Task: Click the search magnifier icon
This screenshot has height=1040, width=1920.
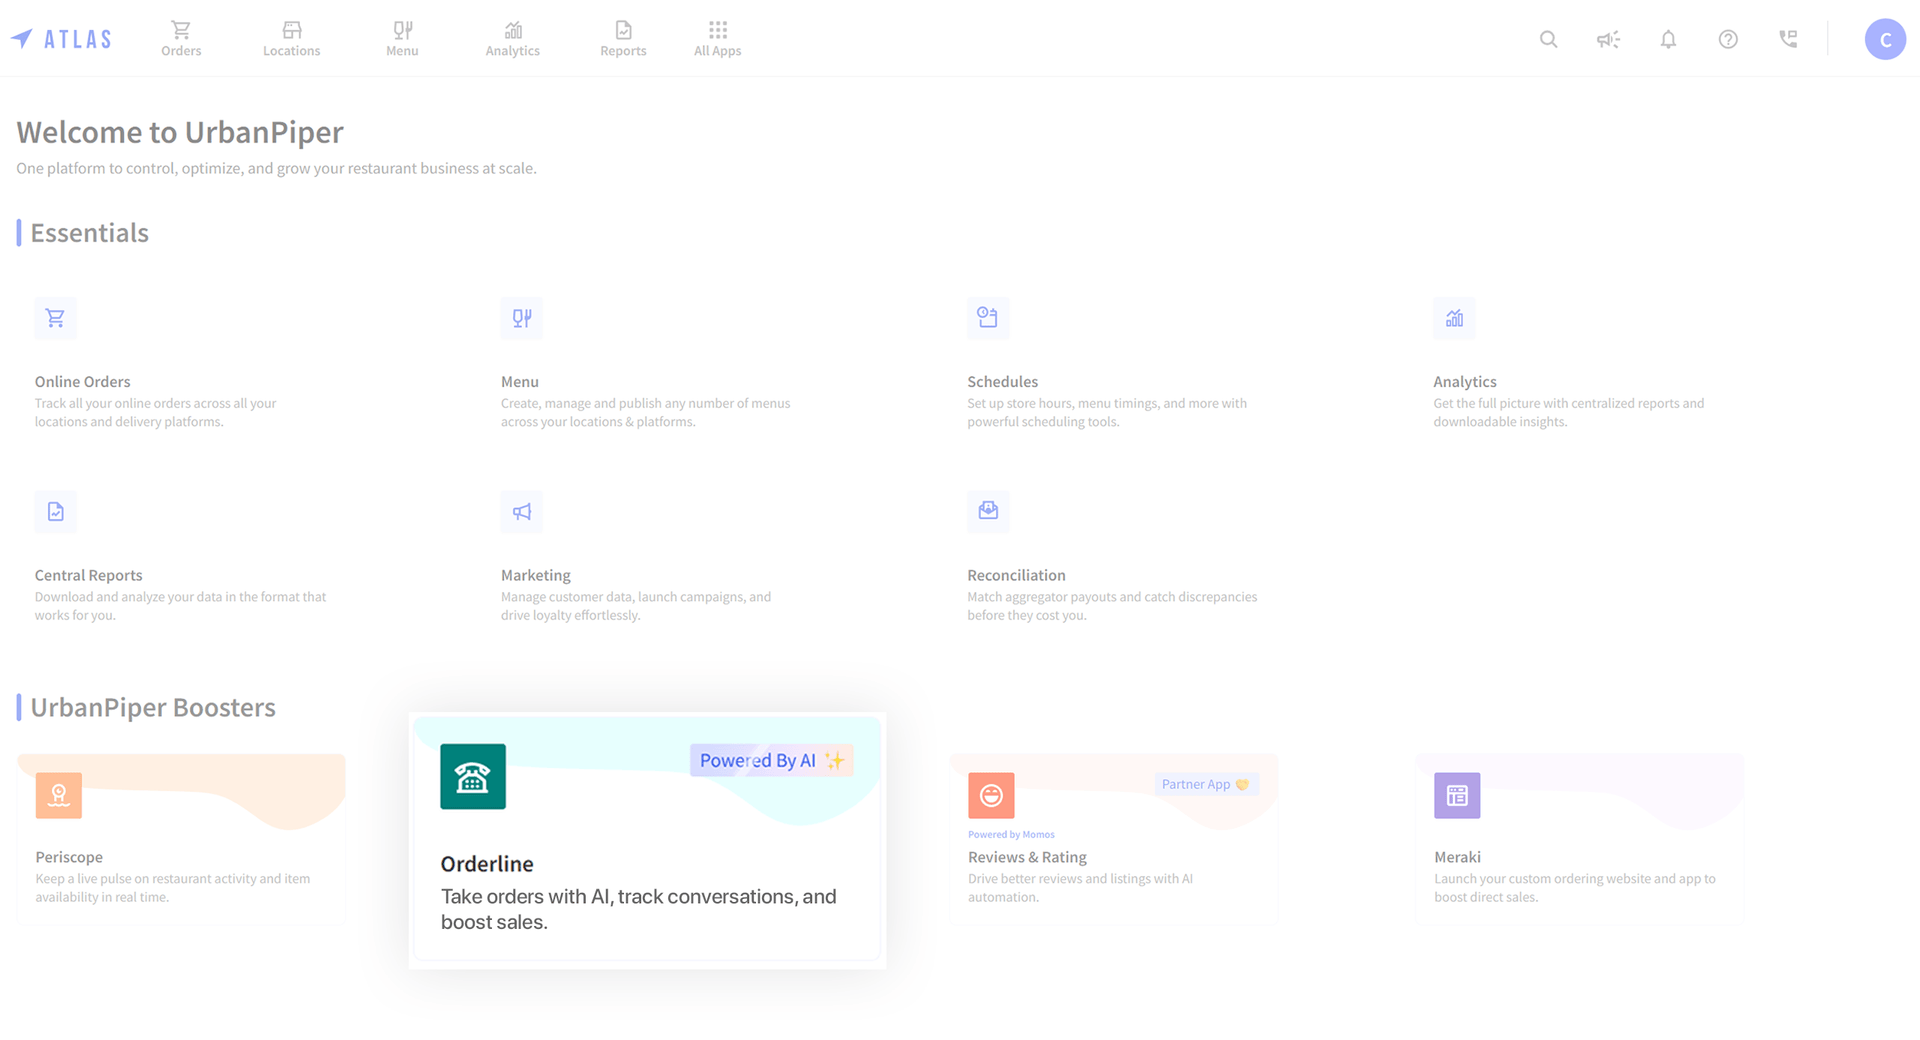Action: pos(1548,39)
